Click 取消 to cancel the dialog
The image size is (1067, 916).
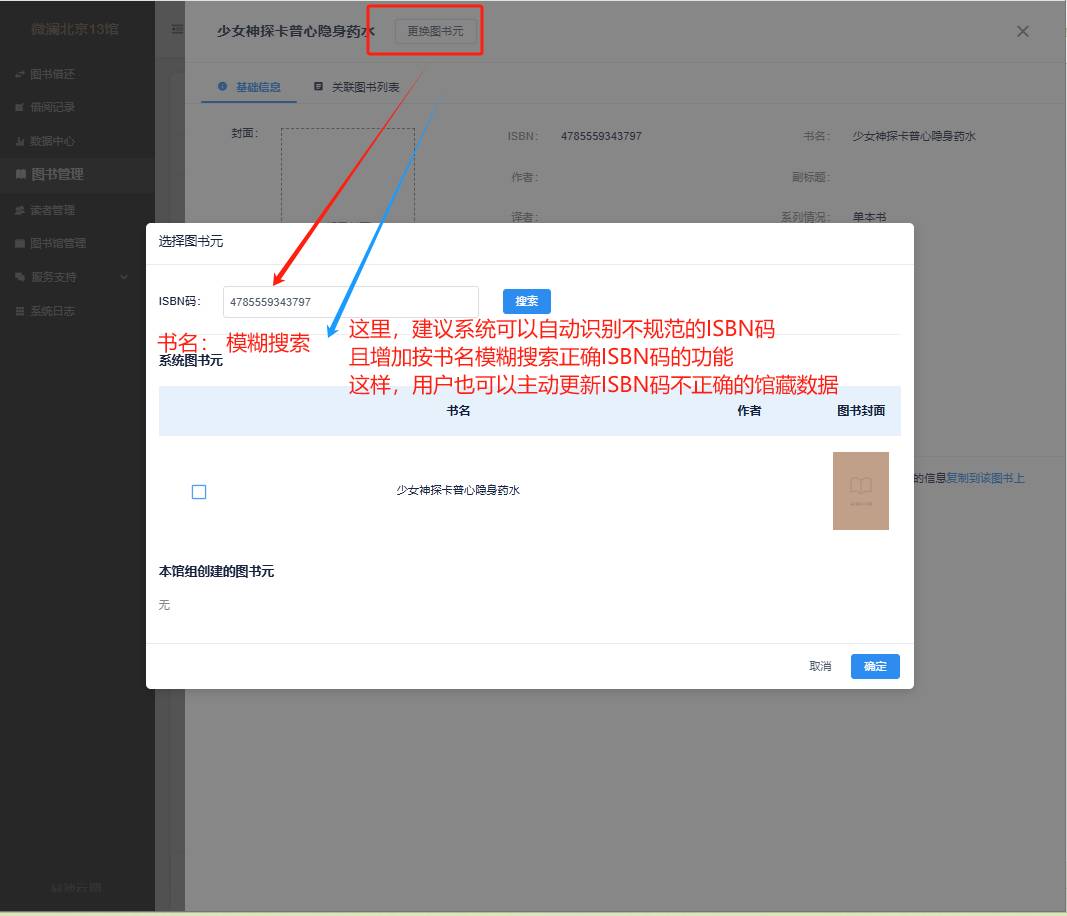820,667
